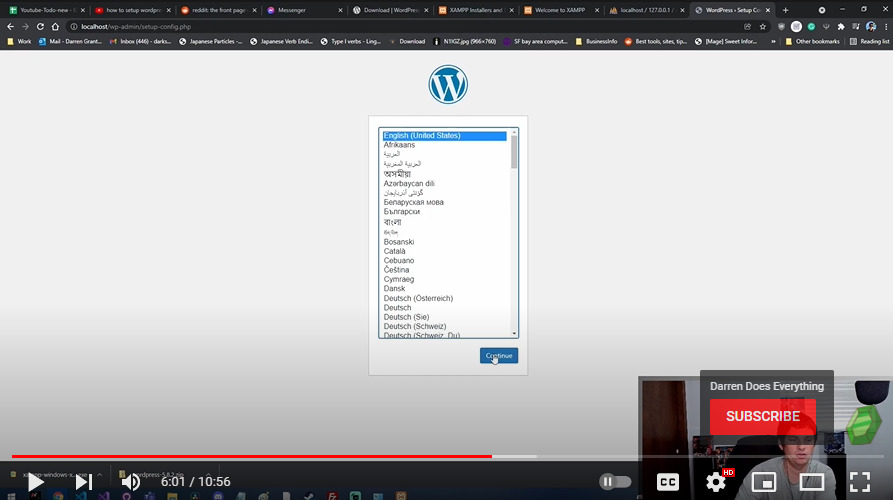Switch to Download WordPress tab
Viewport: 893px width, 500px height.
(x=389, y=10)
